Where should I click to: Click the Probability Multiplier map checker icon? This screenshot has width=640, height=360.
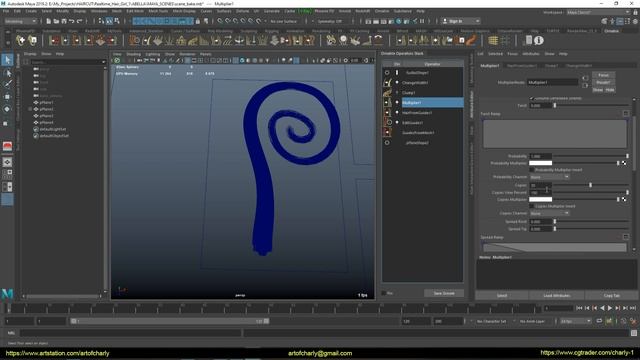[624, 163]
